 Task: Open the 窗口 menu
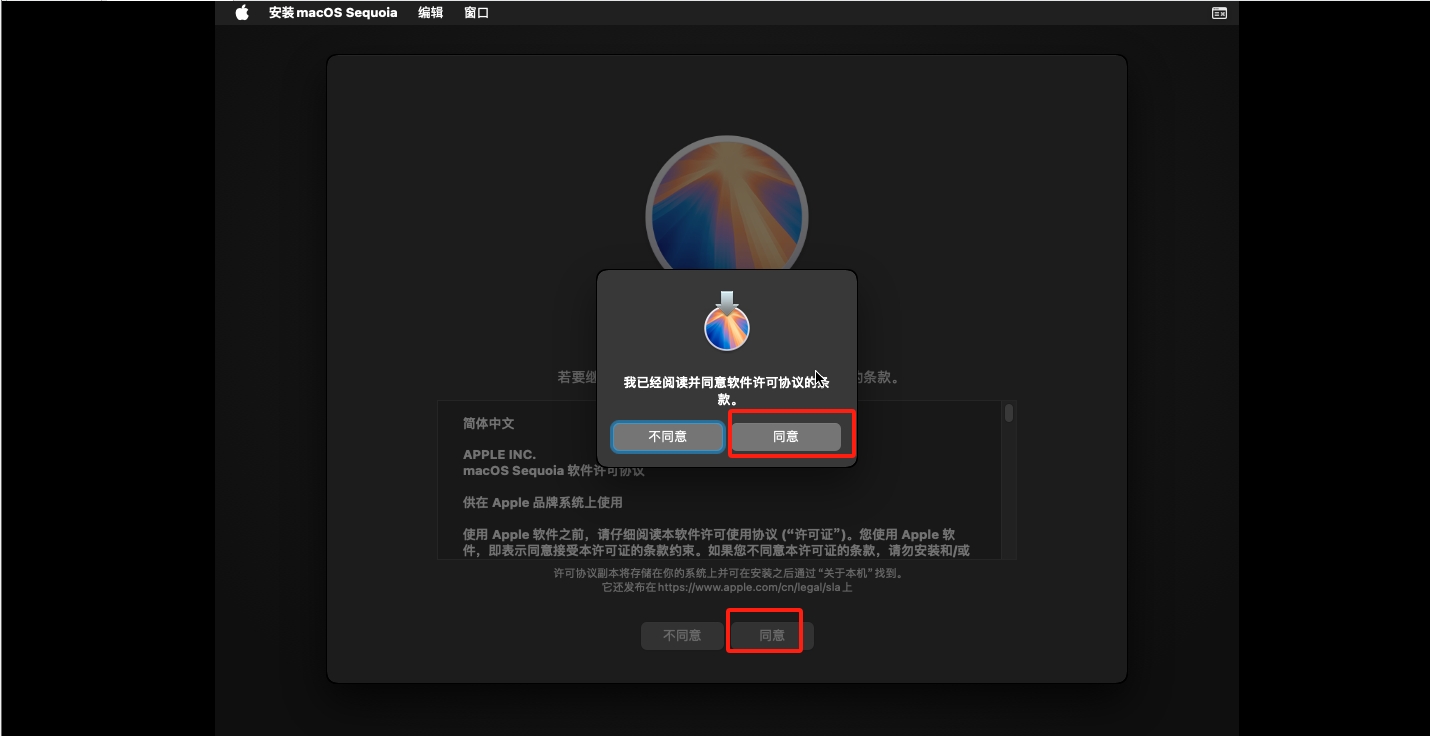point(477,13)
